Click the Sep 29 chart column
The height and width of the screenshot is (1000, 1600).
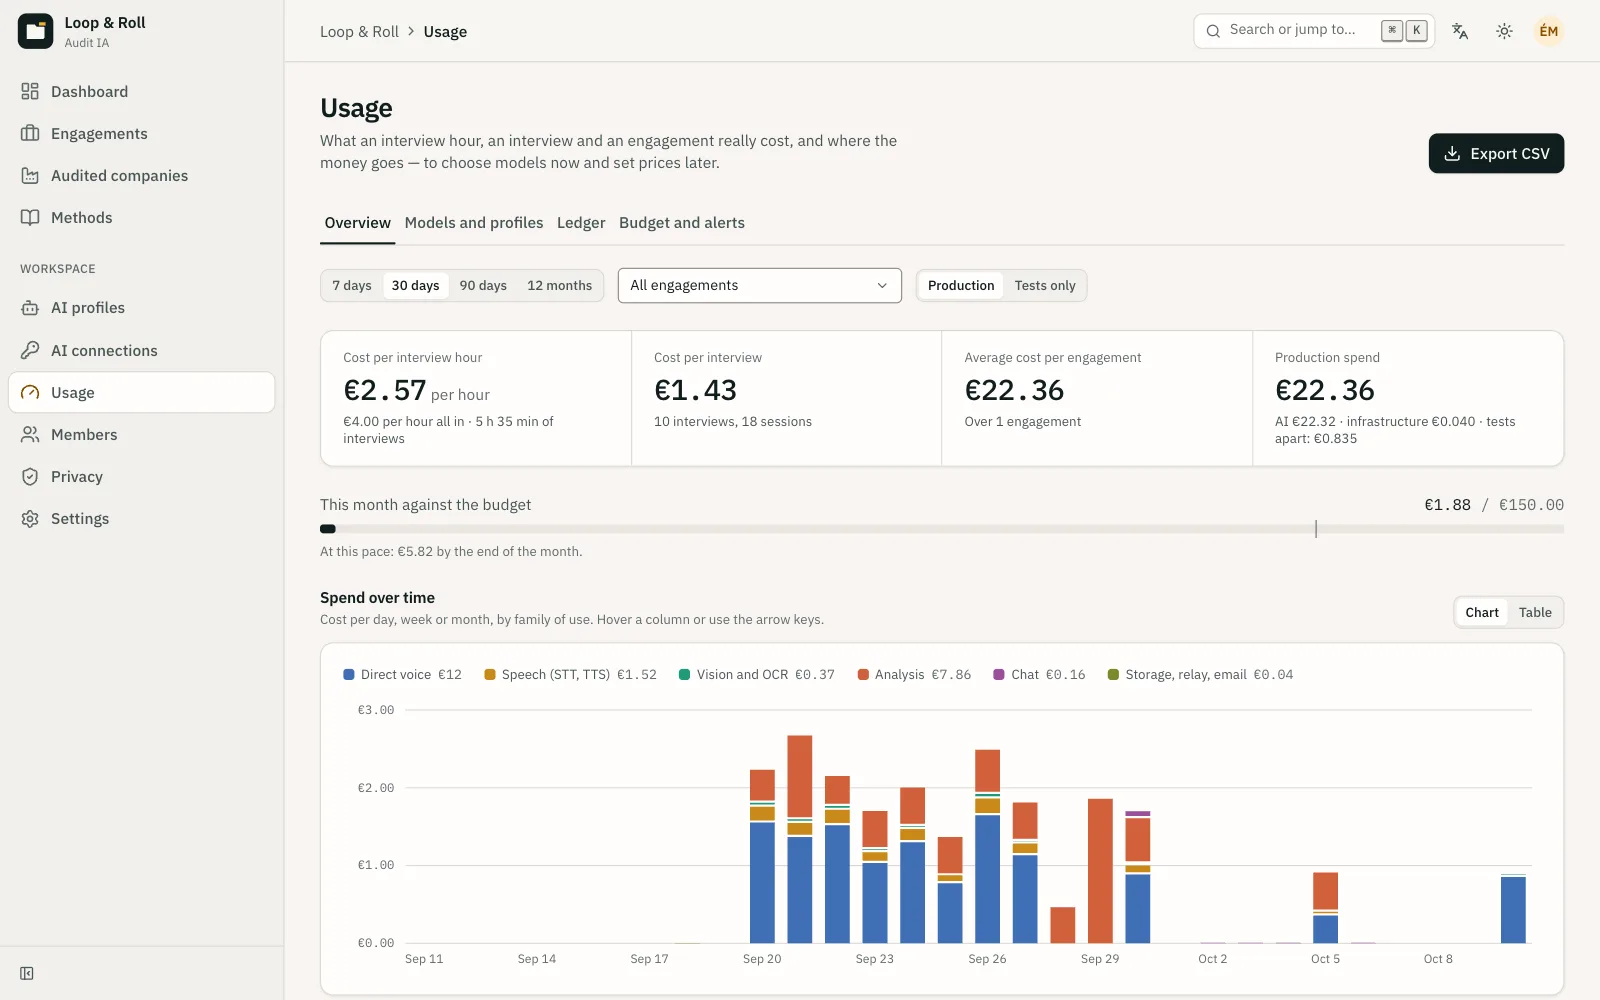click(1100, 870)
